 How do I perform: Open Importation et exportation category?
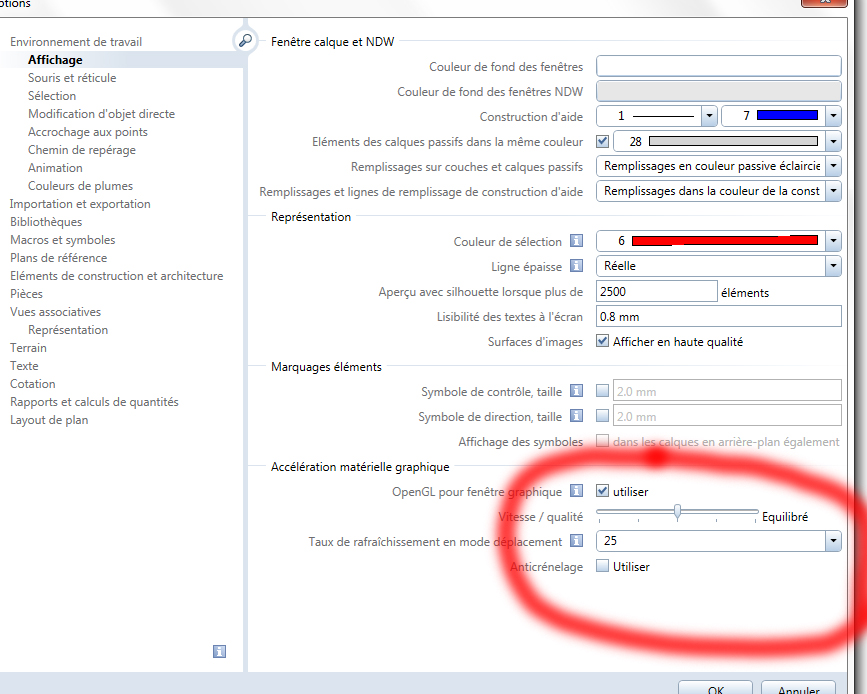[x=80, y=204]
